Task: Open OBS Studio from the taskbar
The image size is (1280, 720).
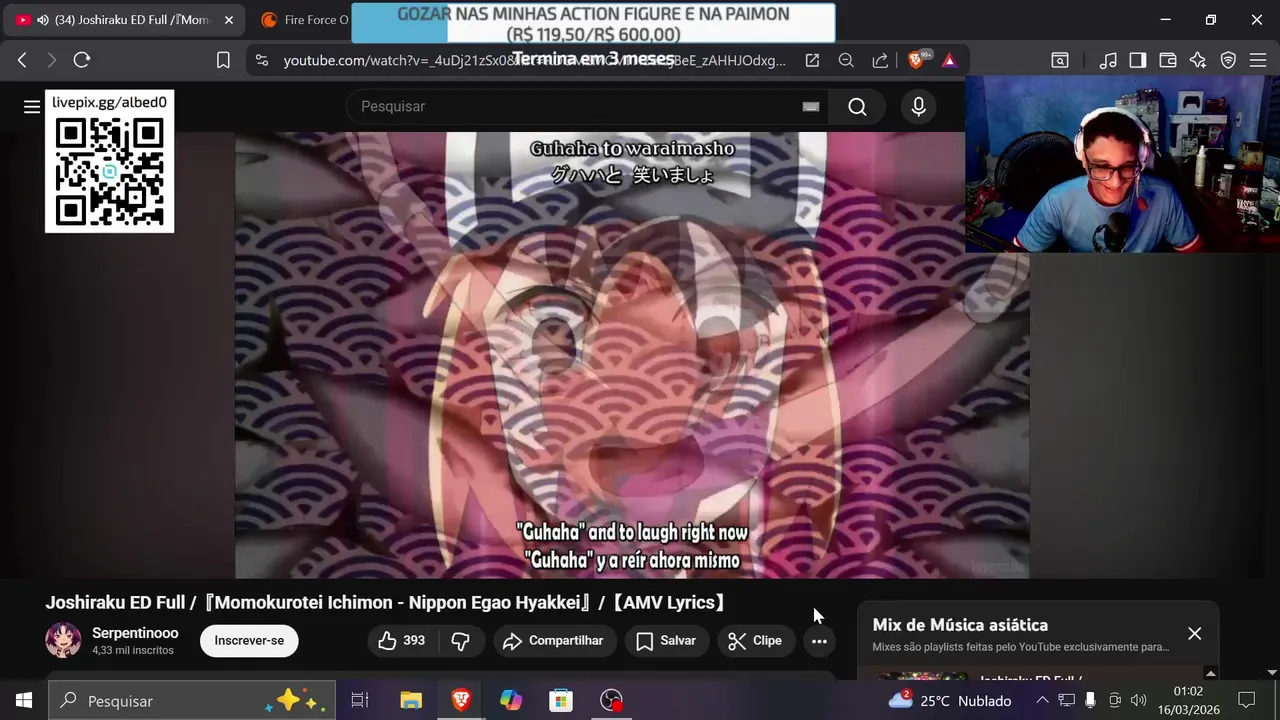Action: pyautogui.click(x=611, y=700)
